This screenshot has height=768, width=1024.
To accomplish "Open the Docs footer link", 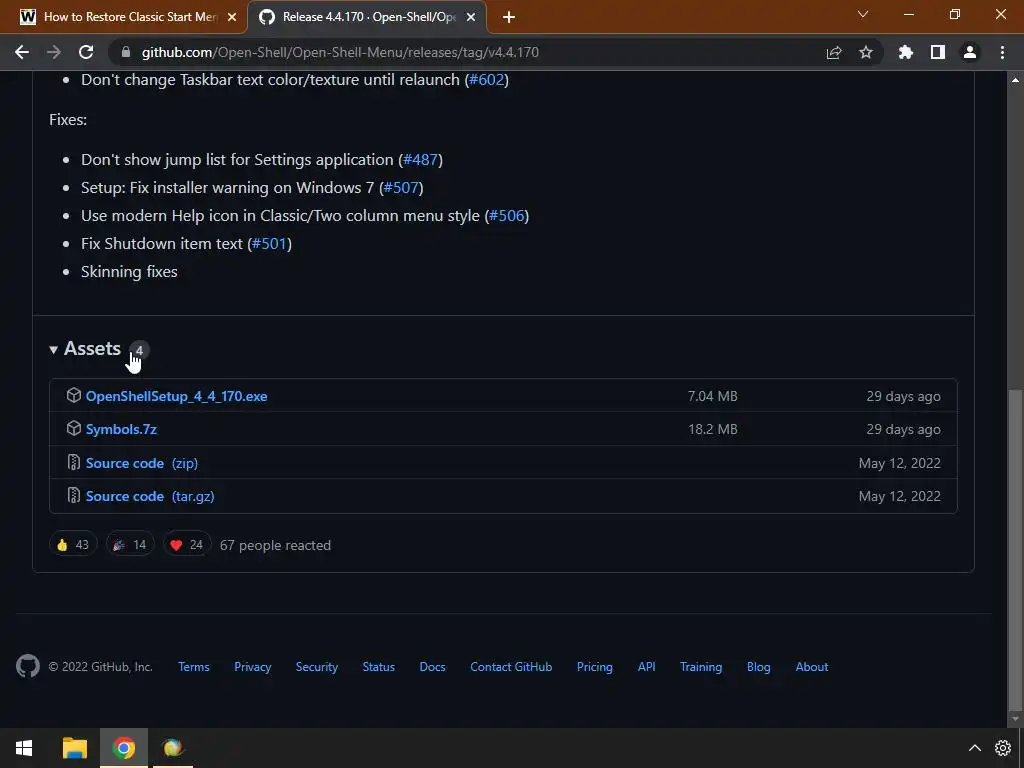I will coord(432,667).
